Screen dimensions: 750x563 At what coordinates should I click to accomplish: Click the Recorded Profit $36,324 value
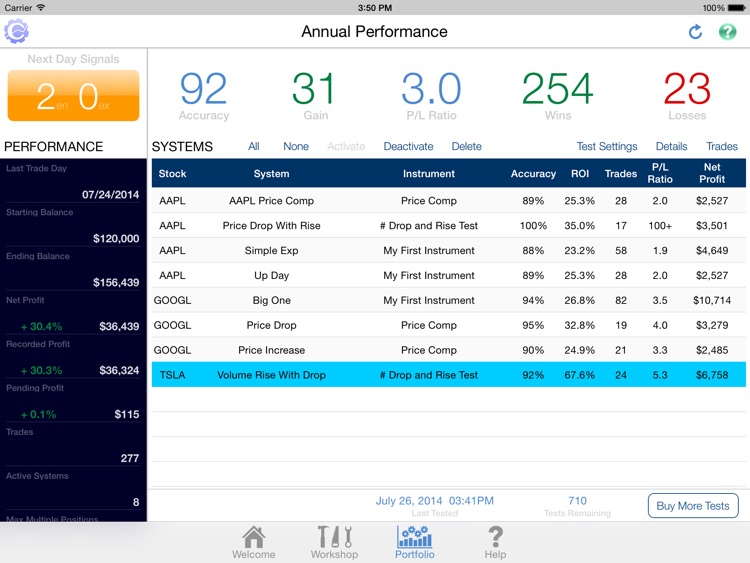point(119,371)
